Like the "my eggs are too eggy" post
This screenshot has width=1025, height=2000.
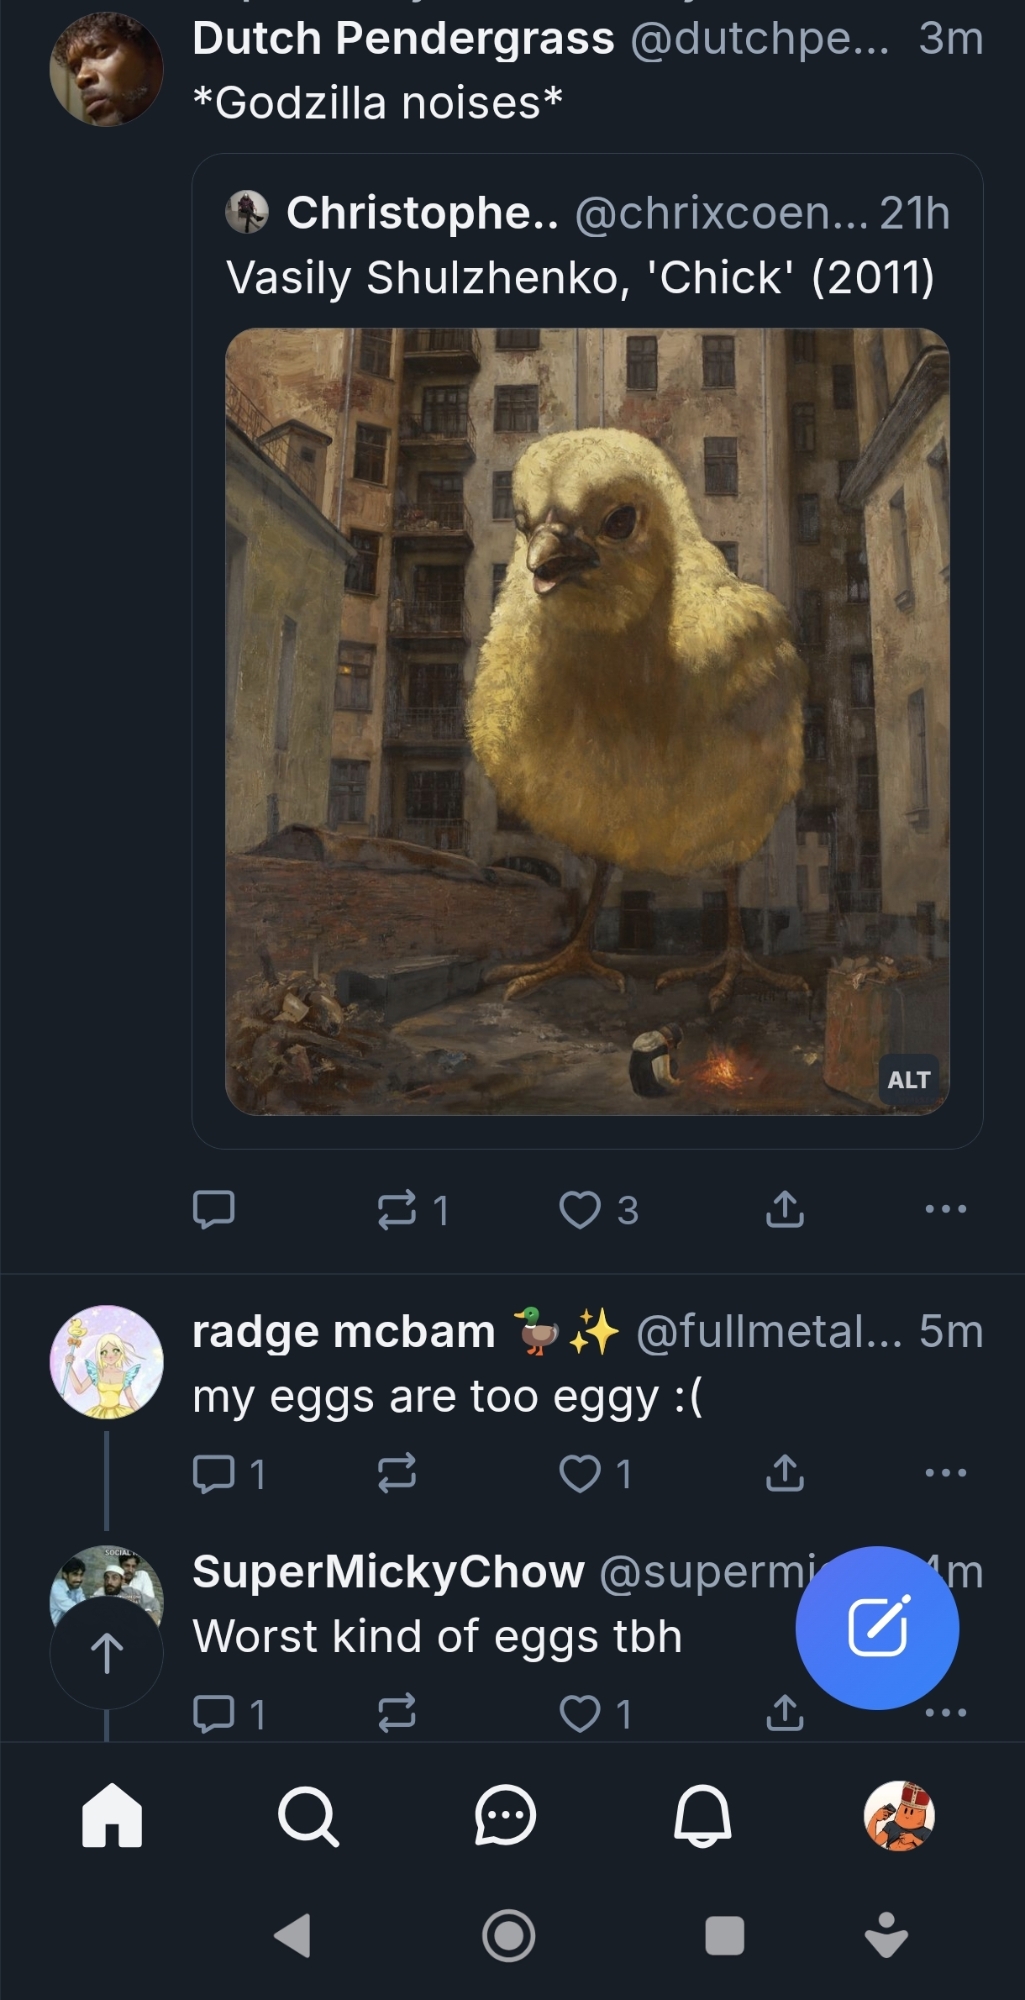click(x=580, y=1473)
